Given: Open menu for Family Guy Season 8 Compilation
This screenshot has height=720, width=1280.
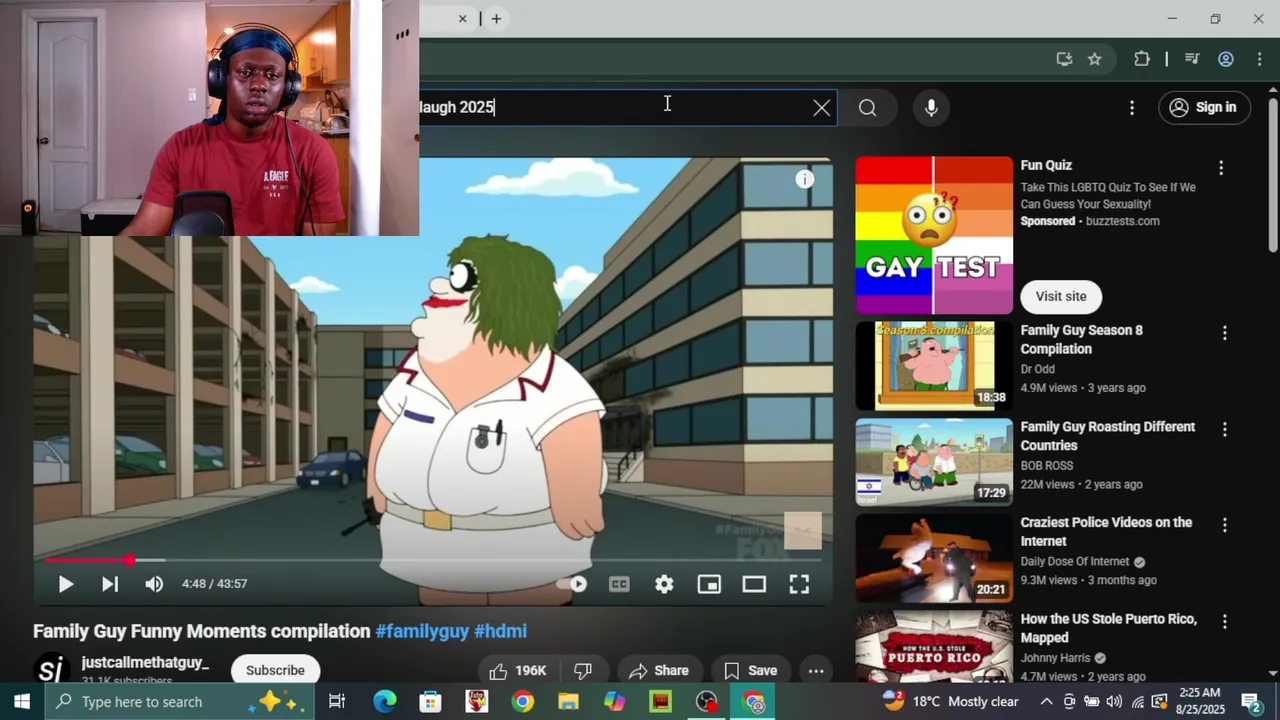Looking at the screenshot, I should 1224,333.
